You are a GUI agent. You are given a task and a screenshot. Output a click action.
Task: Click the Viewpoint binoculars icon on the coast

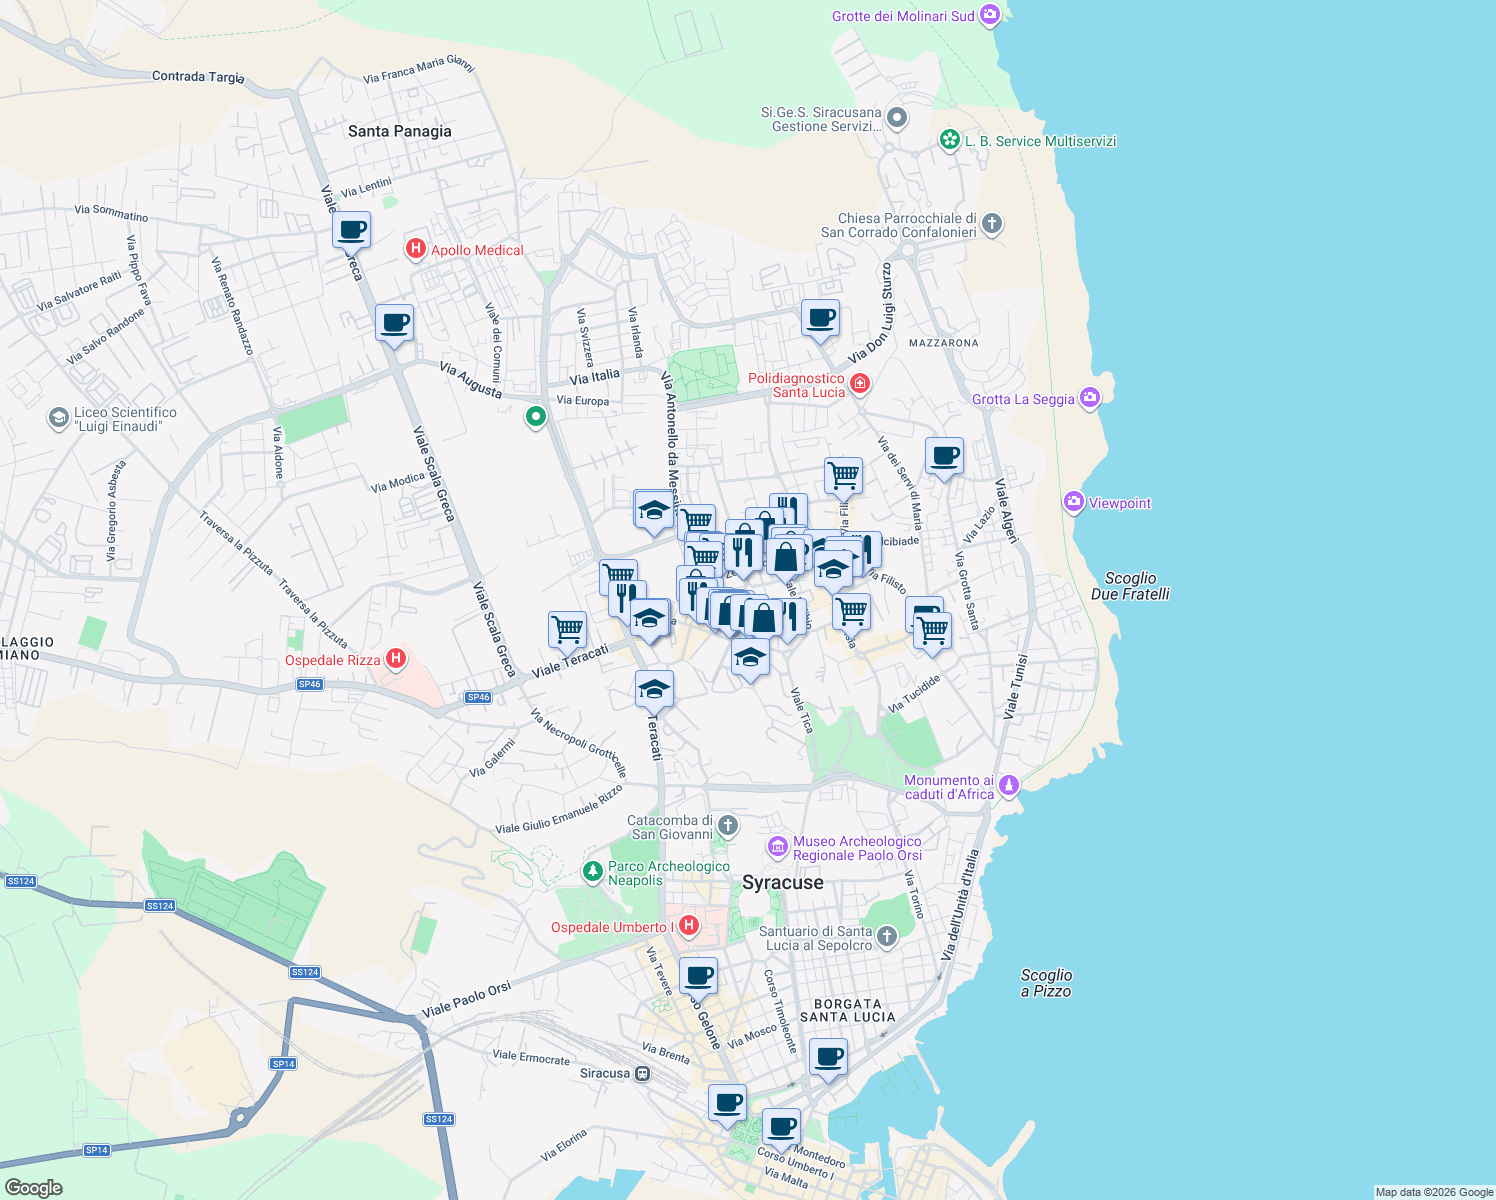1075,503
